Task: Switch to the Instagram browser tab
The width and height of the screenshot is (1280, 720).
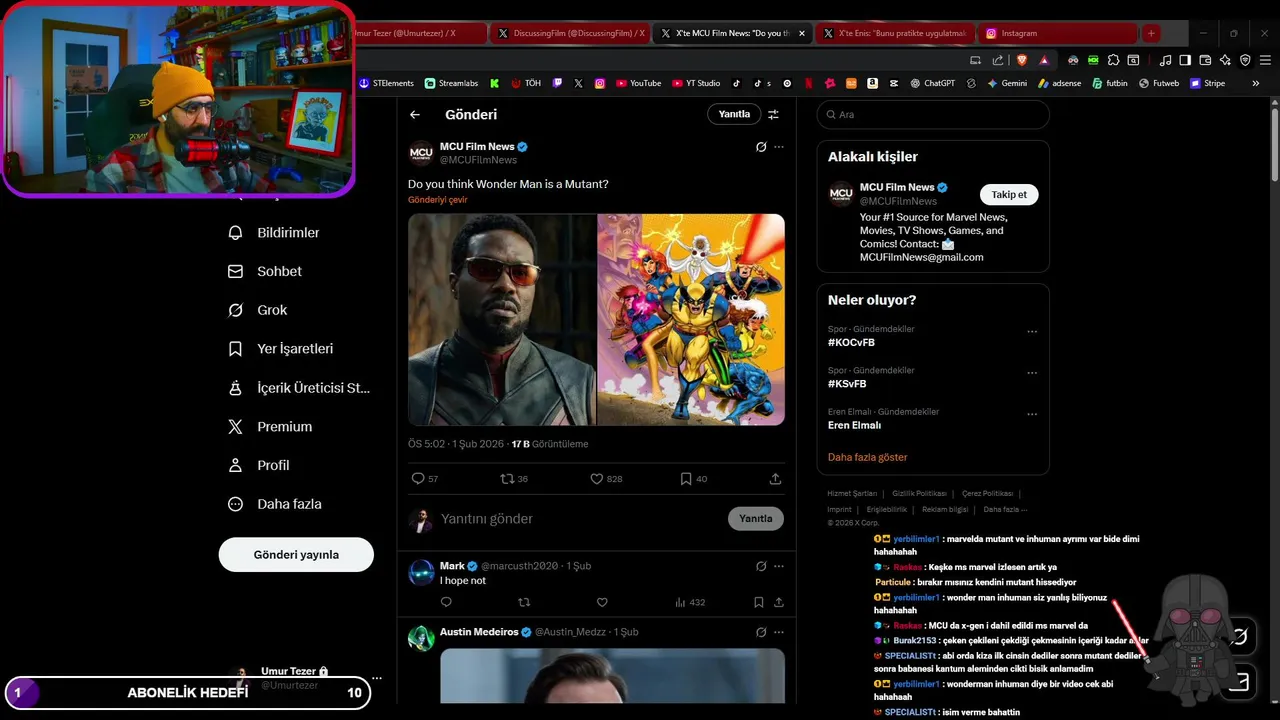Action: click(1058, 33)
